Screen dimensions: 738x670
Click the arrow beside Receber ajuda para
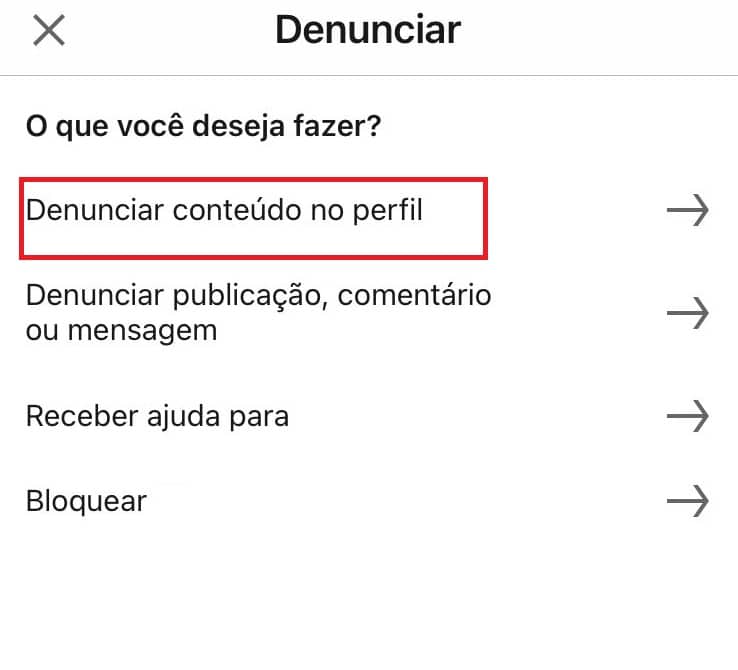pyautogui.click(x=688, y=416)
